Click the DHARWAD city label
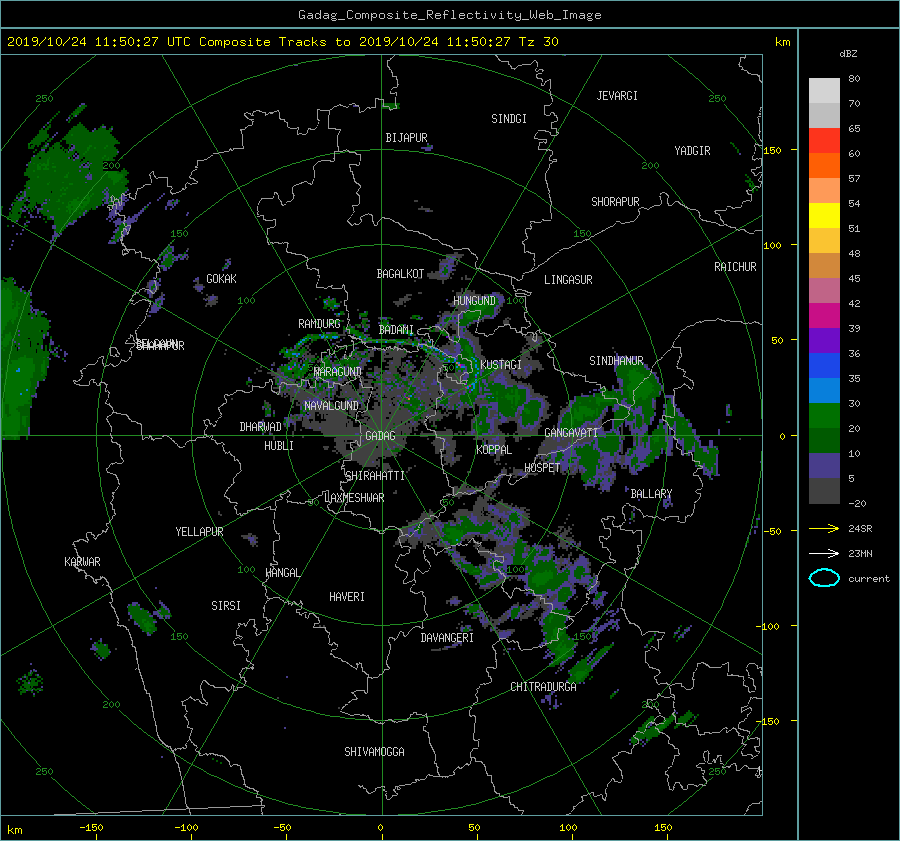The width and height of the screenshot is (900, 841). click(x=261, y=427)
